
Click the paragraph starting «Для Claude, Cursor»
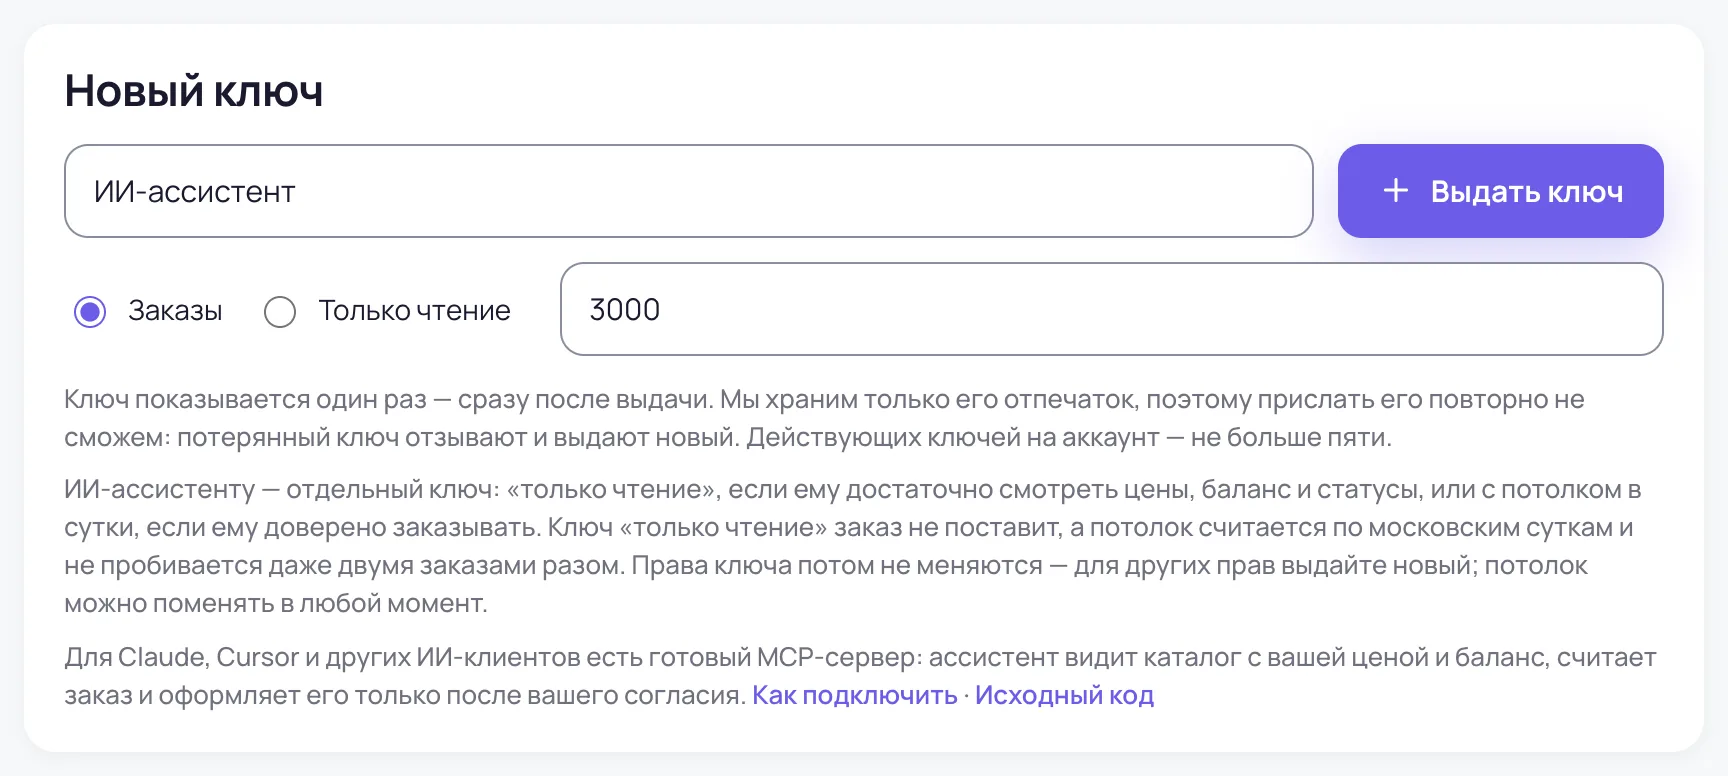[x=860, y=676]
